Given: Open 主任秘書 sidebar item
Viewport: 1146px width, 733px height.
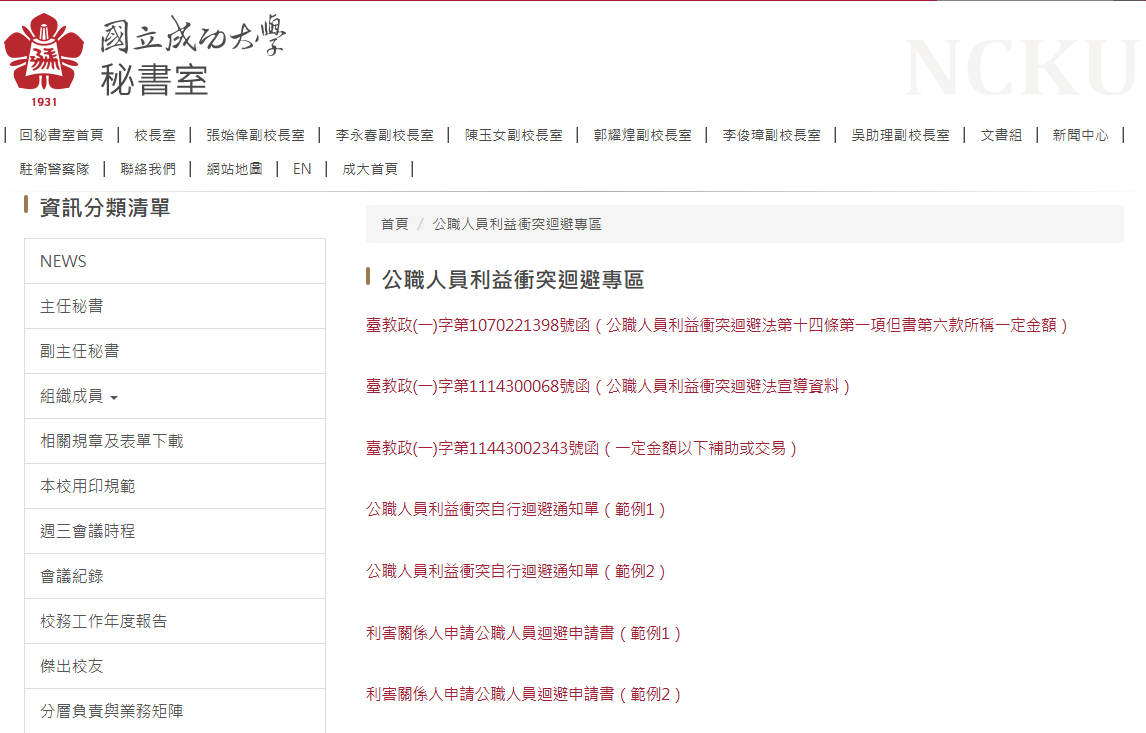Looking at the screenshot, I should [71, 306].
